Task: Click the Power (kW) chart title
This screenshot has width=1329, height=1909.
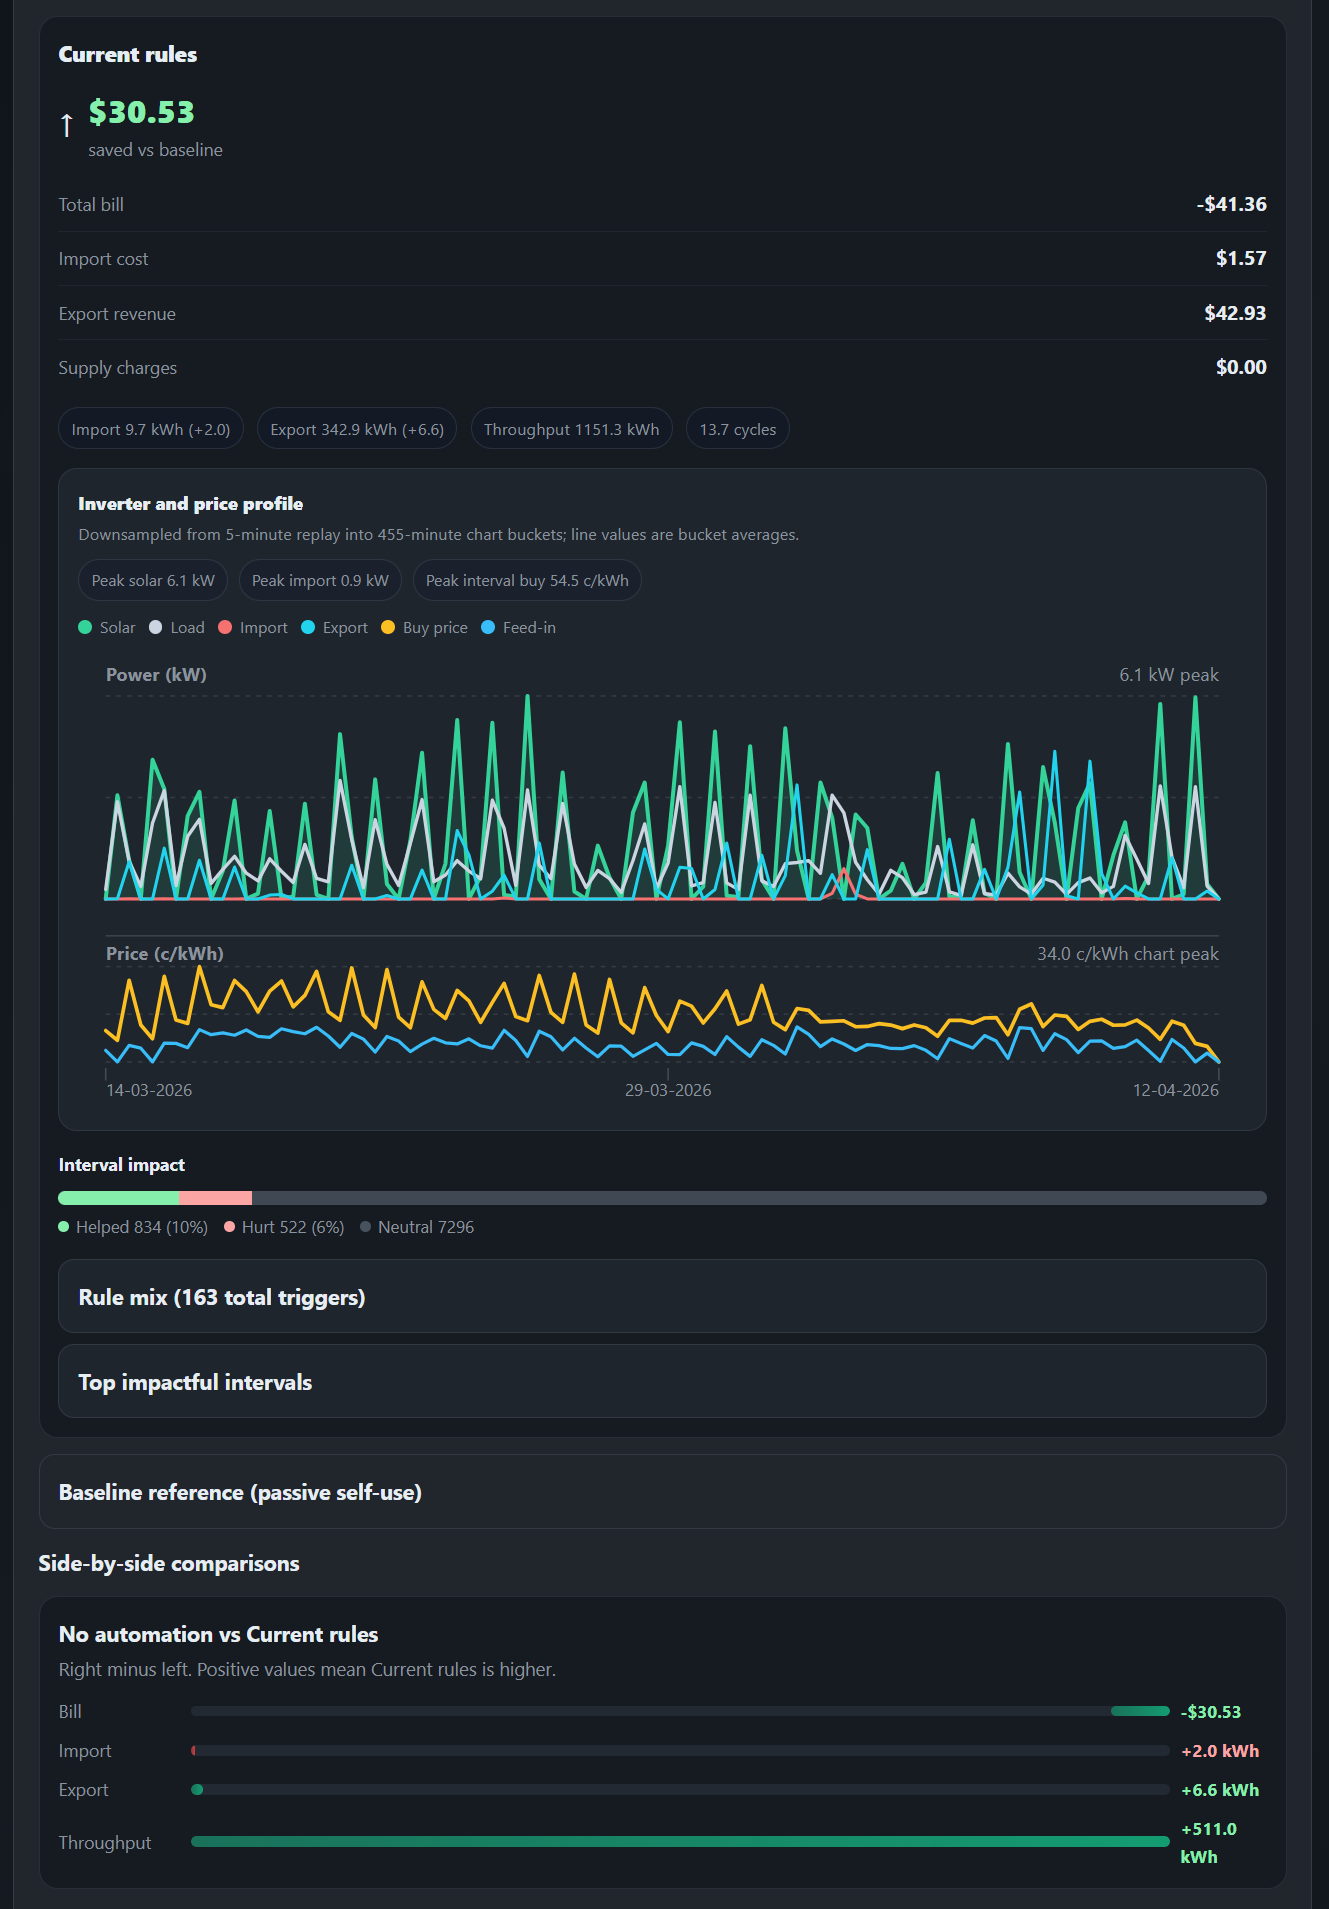Action: click(x=156, y=675)
